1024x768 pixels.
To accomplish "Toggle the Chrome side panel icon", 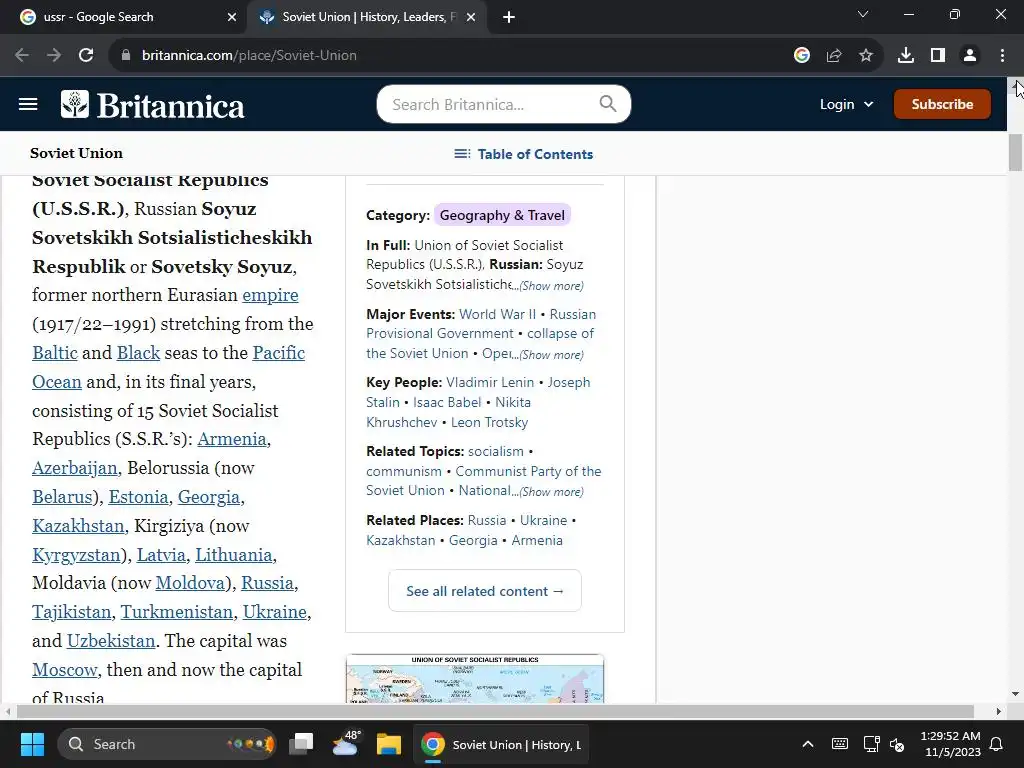I will click(x=938, y=56).
